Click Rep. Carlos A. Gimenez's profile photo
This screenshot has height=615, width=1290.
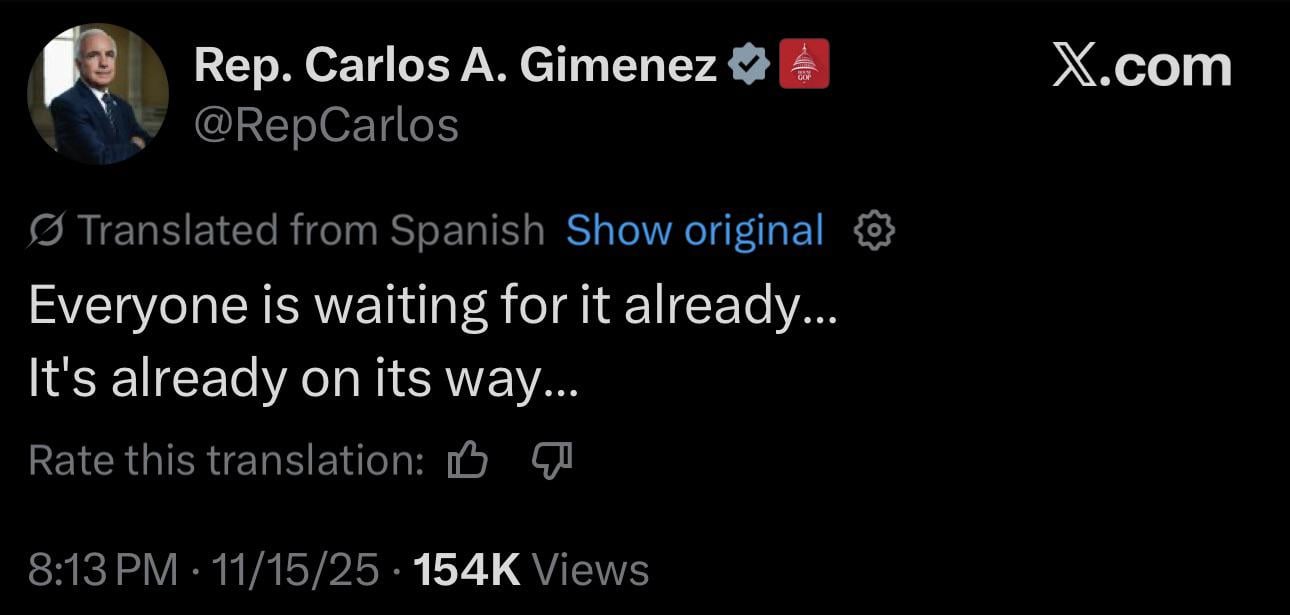pos(98,94)
